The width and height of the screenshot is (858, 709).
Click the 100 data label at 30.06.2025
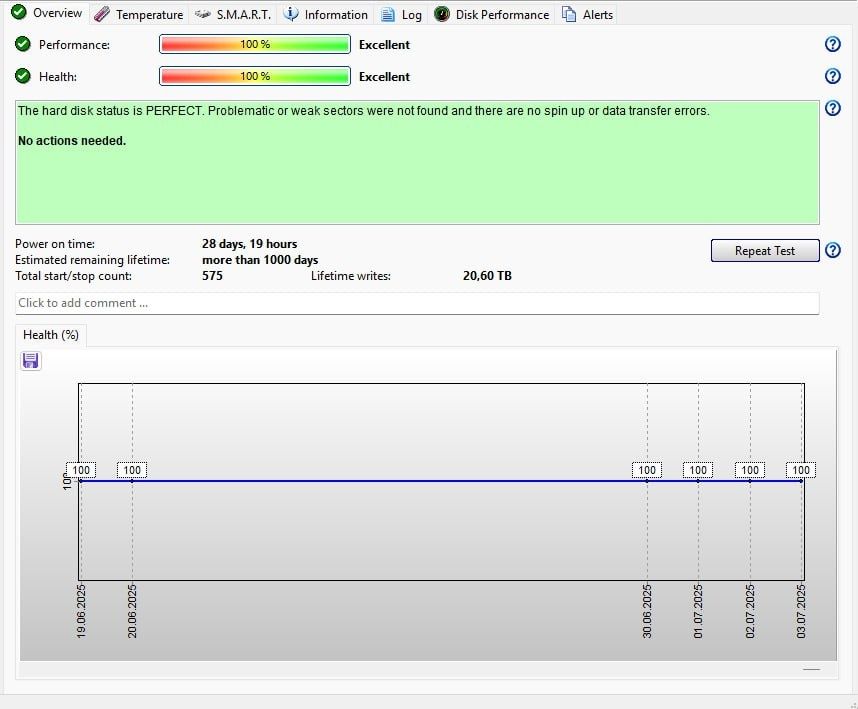coord(647,470)
